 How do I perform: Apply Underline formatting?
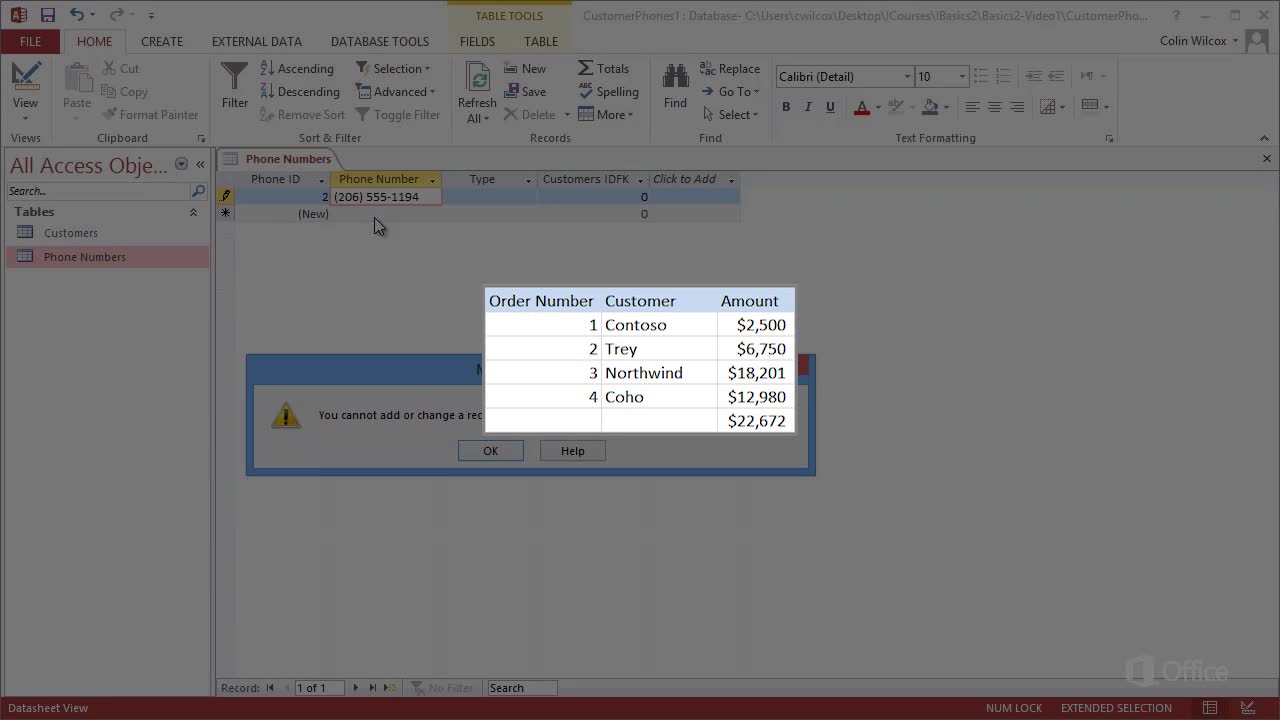pyautogui.click(x=830, y=107)
